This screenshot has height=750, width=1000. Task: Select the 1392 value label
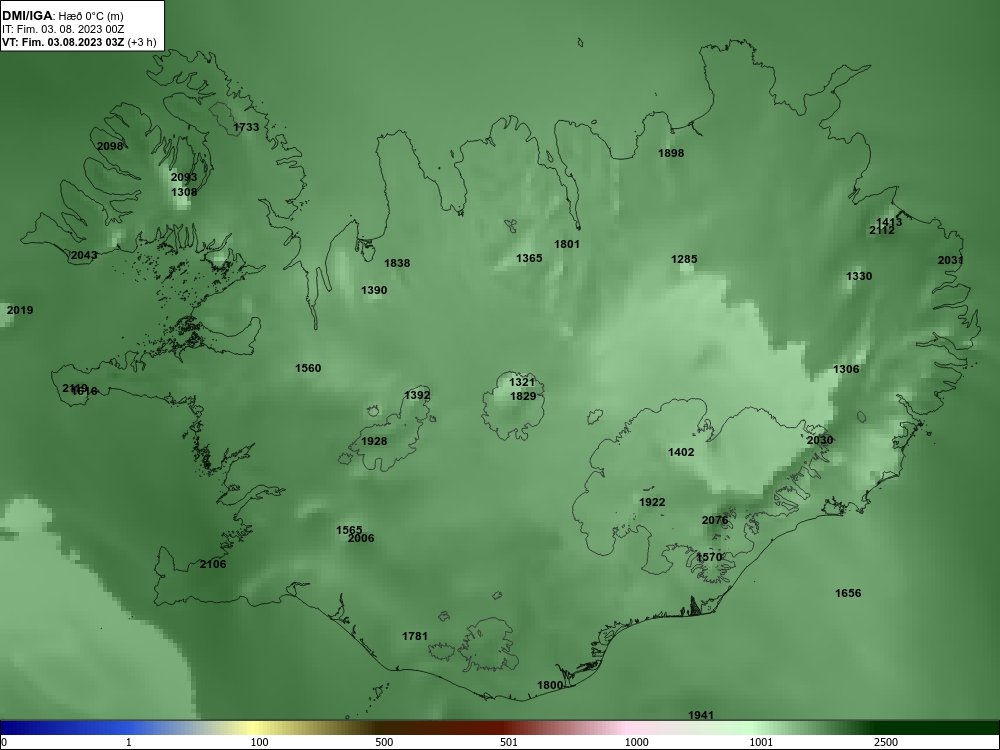pos(417,395)
